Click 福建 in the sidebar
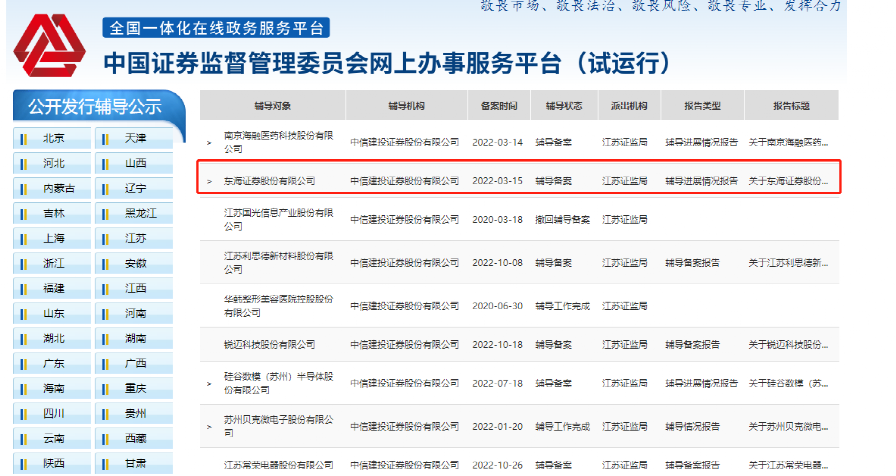Screen dimensions: 896x476 52,289
